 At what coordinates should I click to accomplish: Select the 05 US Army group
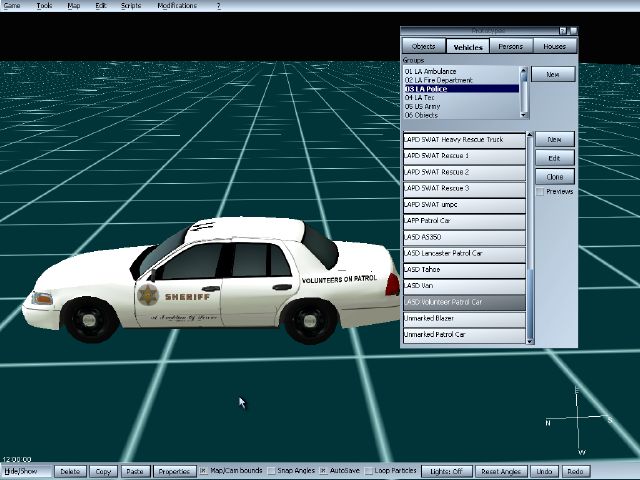pos(461,106)
